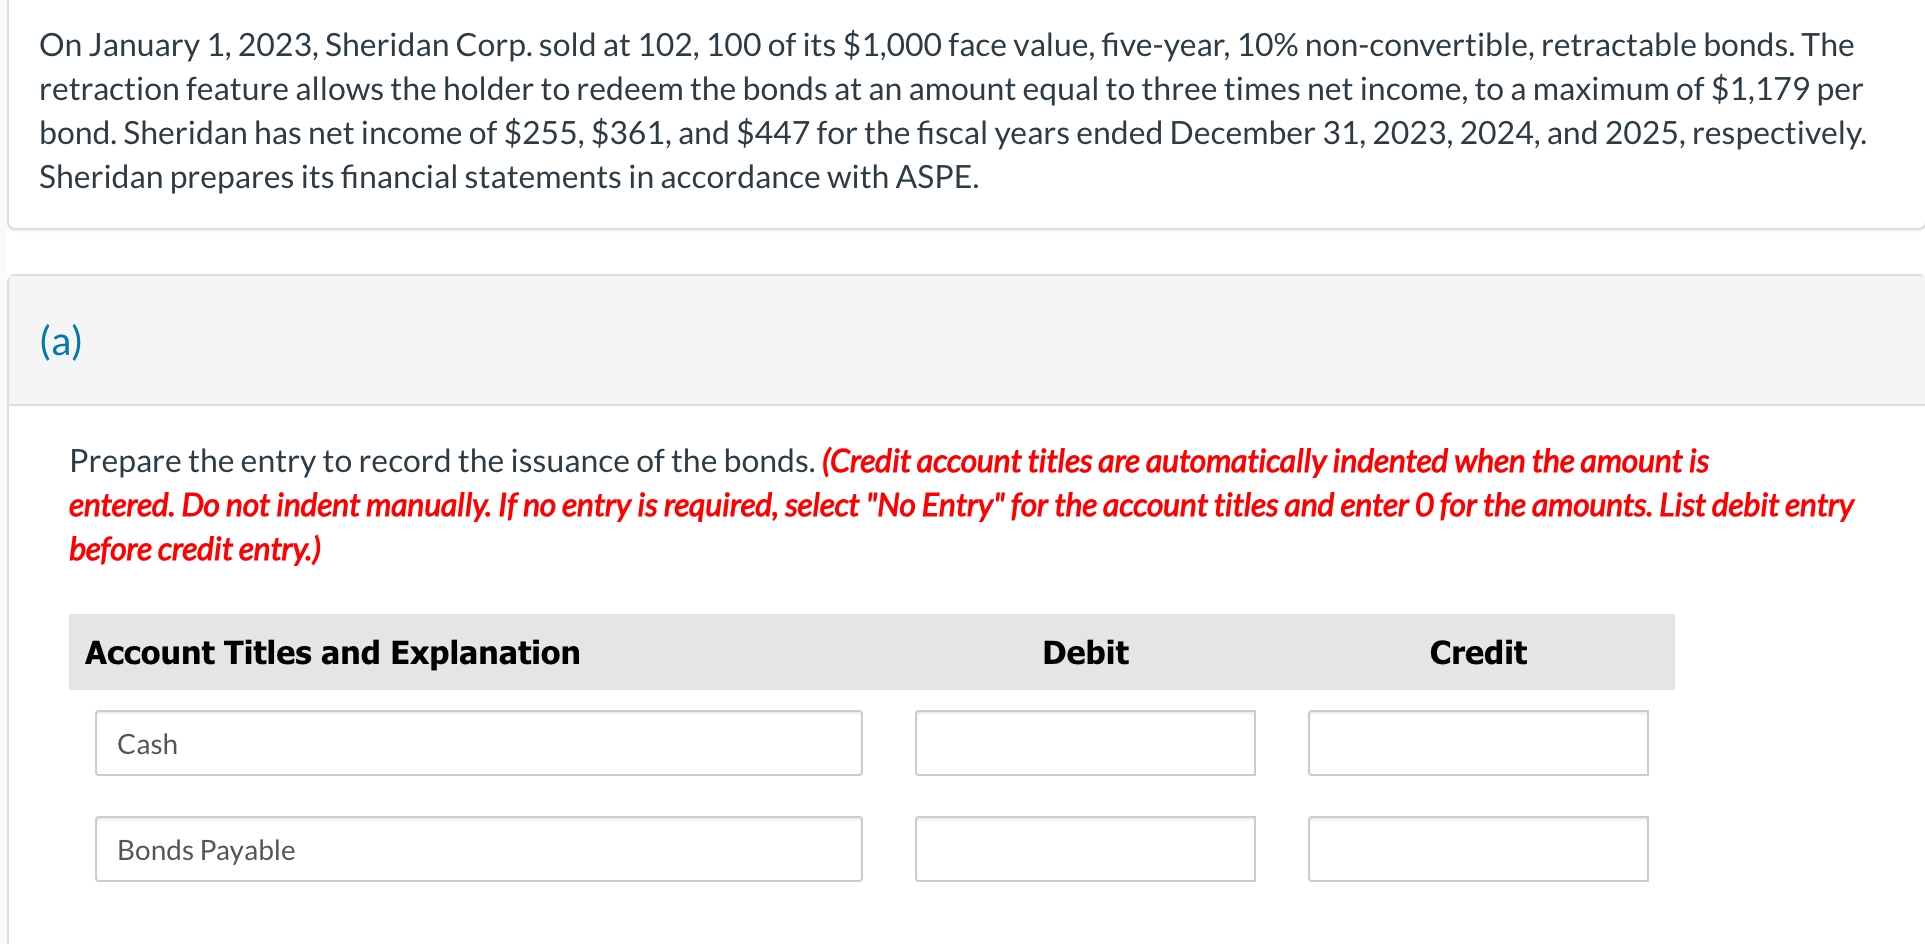This screenshot has width=1925, height=944.
Task: Select the Debit box in Bonds Payable row
Action: 1084,849
